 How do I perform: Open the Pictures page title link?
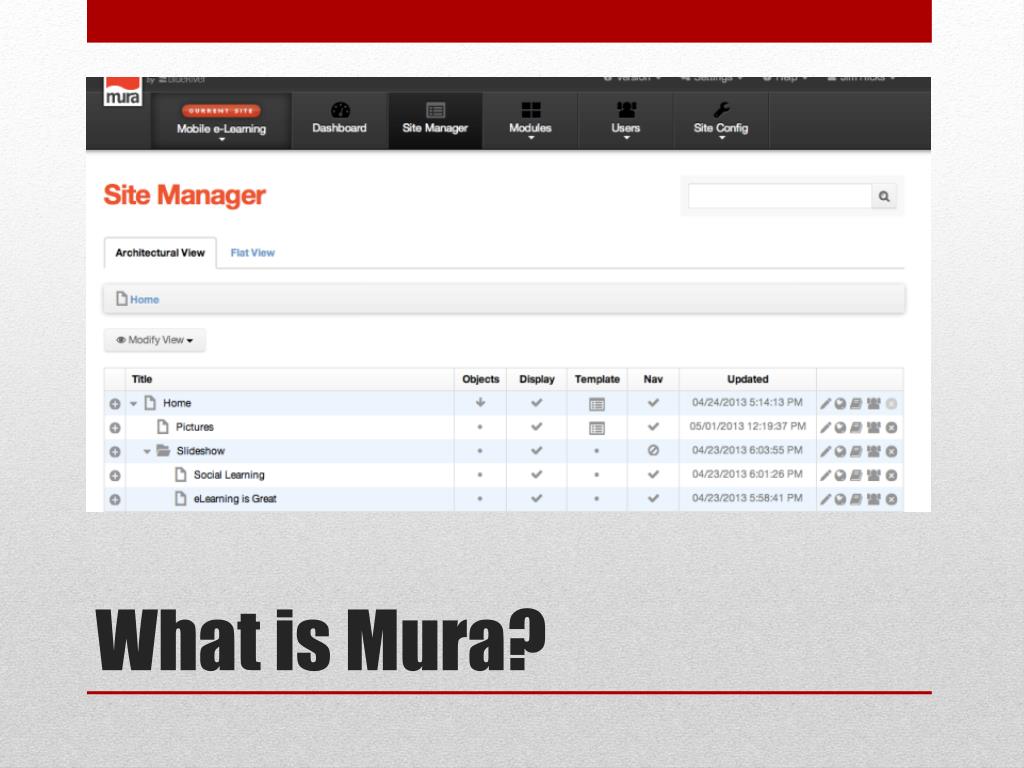(x=195, y=427)
